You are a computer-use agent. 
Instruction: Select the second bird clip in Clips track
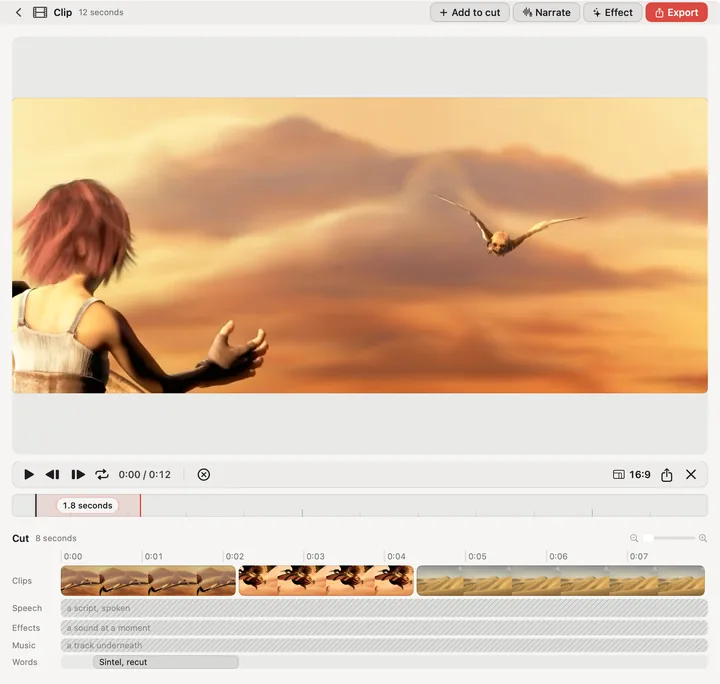point(326,581)
